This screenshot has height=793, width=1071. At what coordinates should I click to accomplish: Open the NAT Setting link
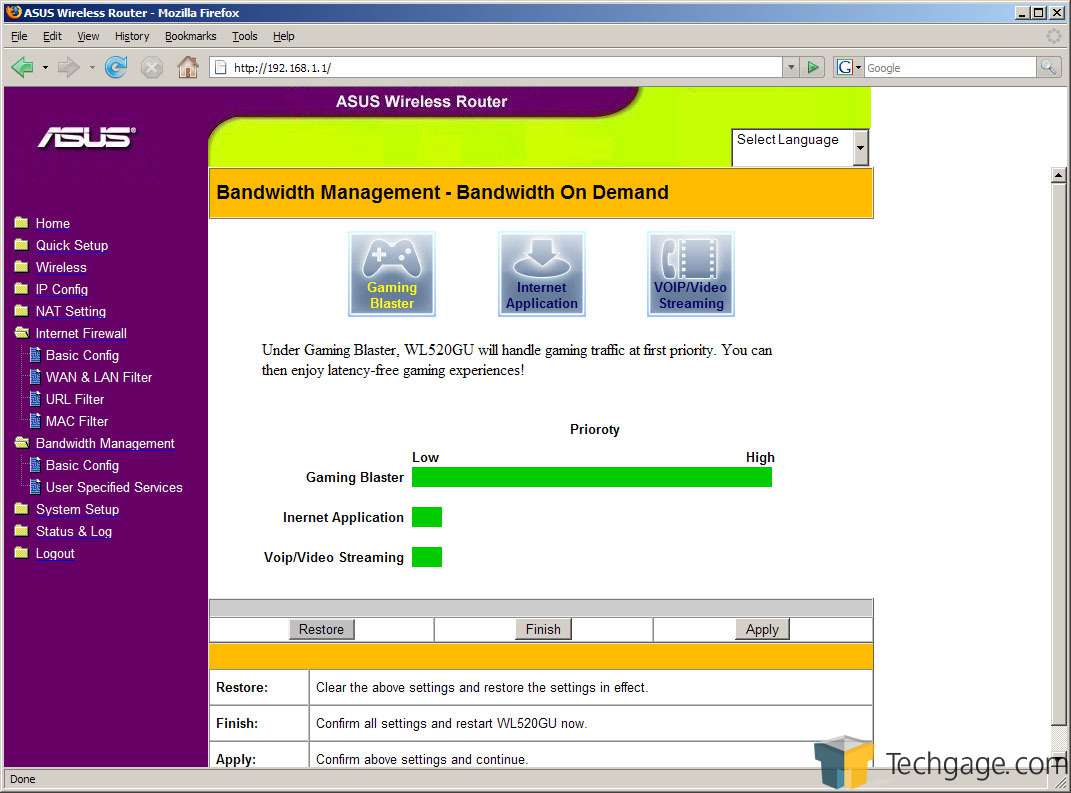(x=70, y=311)
